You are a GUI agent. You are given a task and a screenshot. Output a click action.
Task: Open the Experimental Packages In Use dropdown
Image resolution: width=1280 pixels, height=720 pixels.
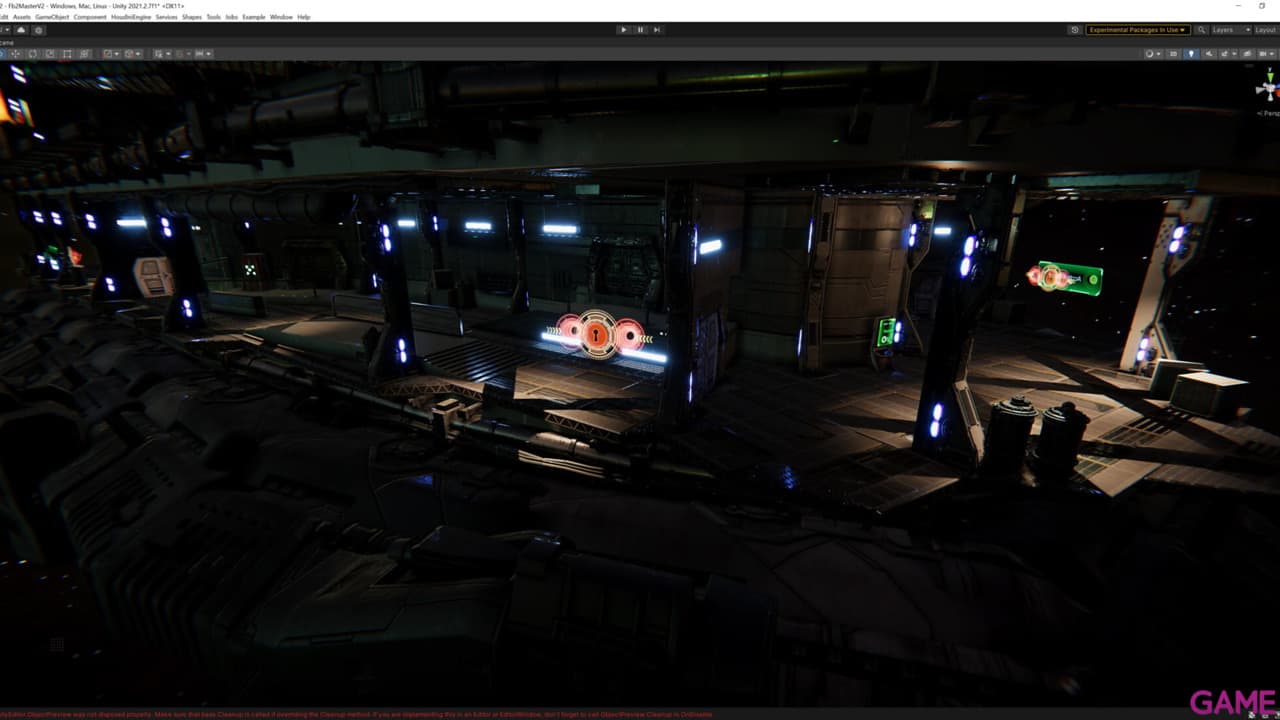pos(1138,30)
